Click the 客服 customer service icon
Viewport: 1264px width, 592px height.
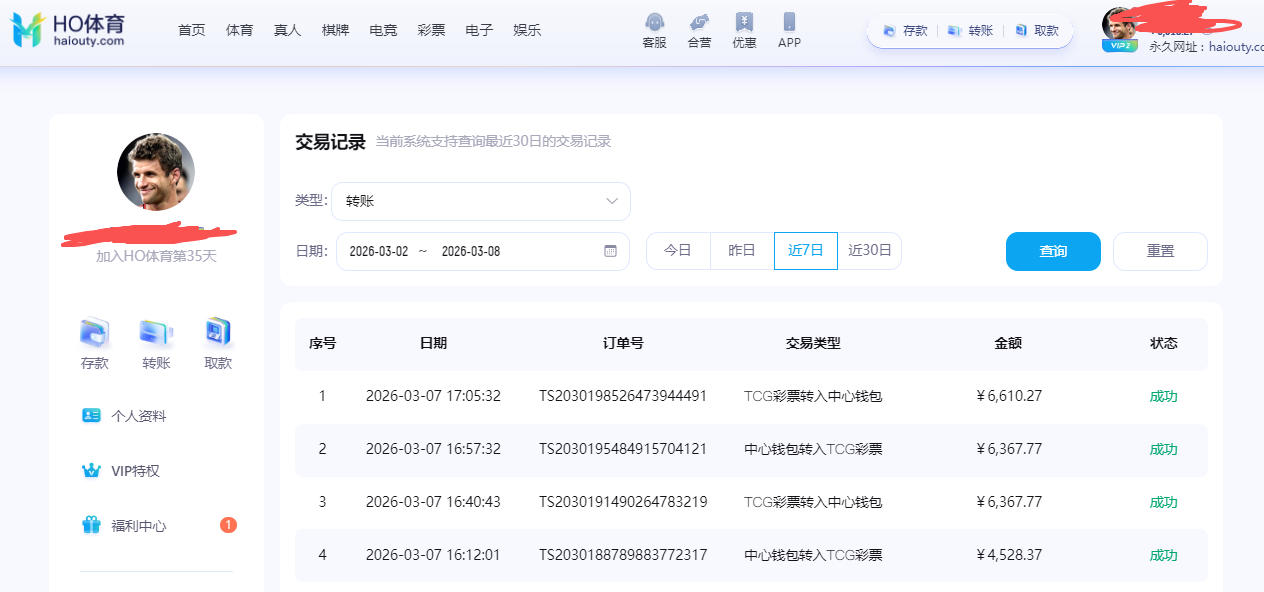click(654, 23)
